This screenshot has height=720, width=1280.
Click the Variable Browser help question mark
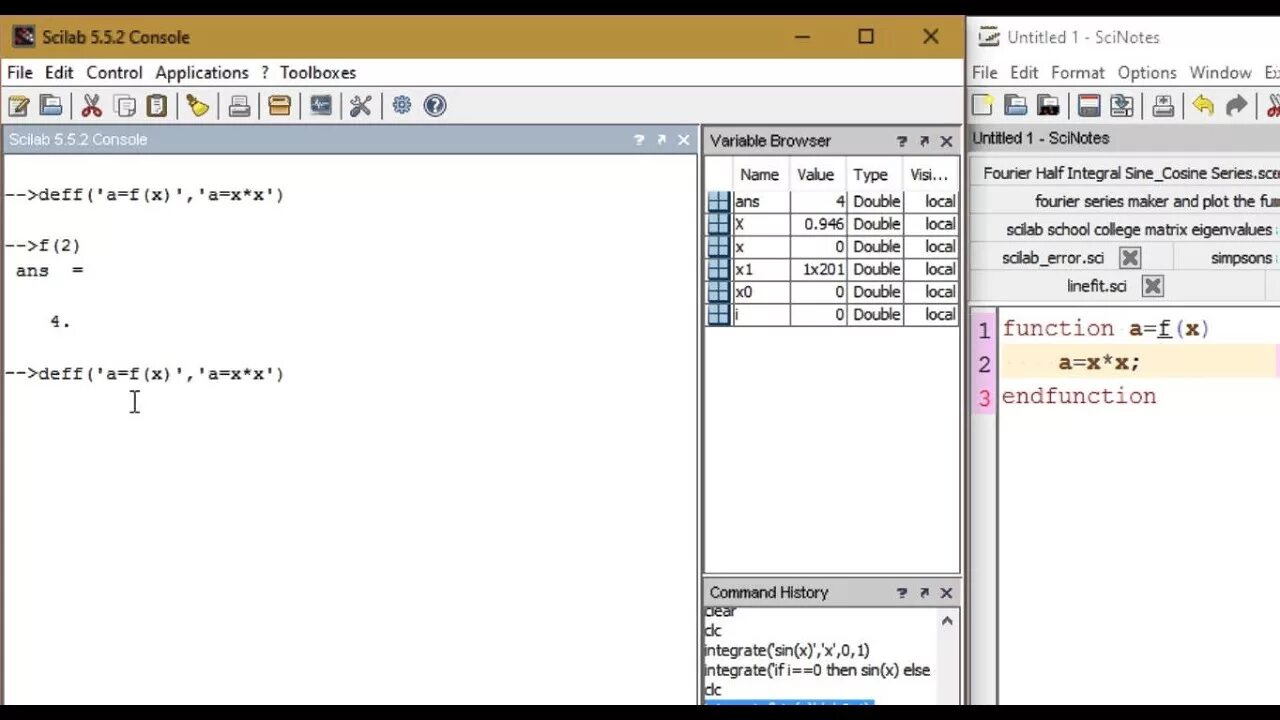[x=902, y=141]
